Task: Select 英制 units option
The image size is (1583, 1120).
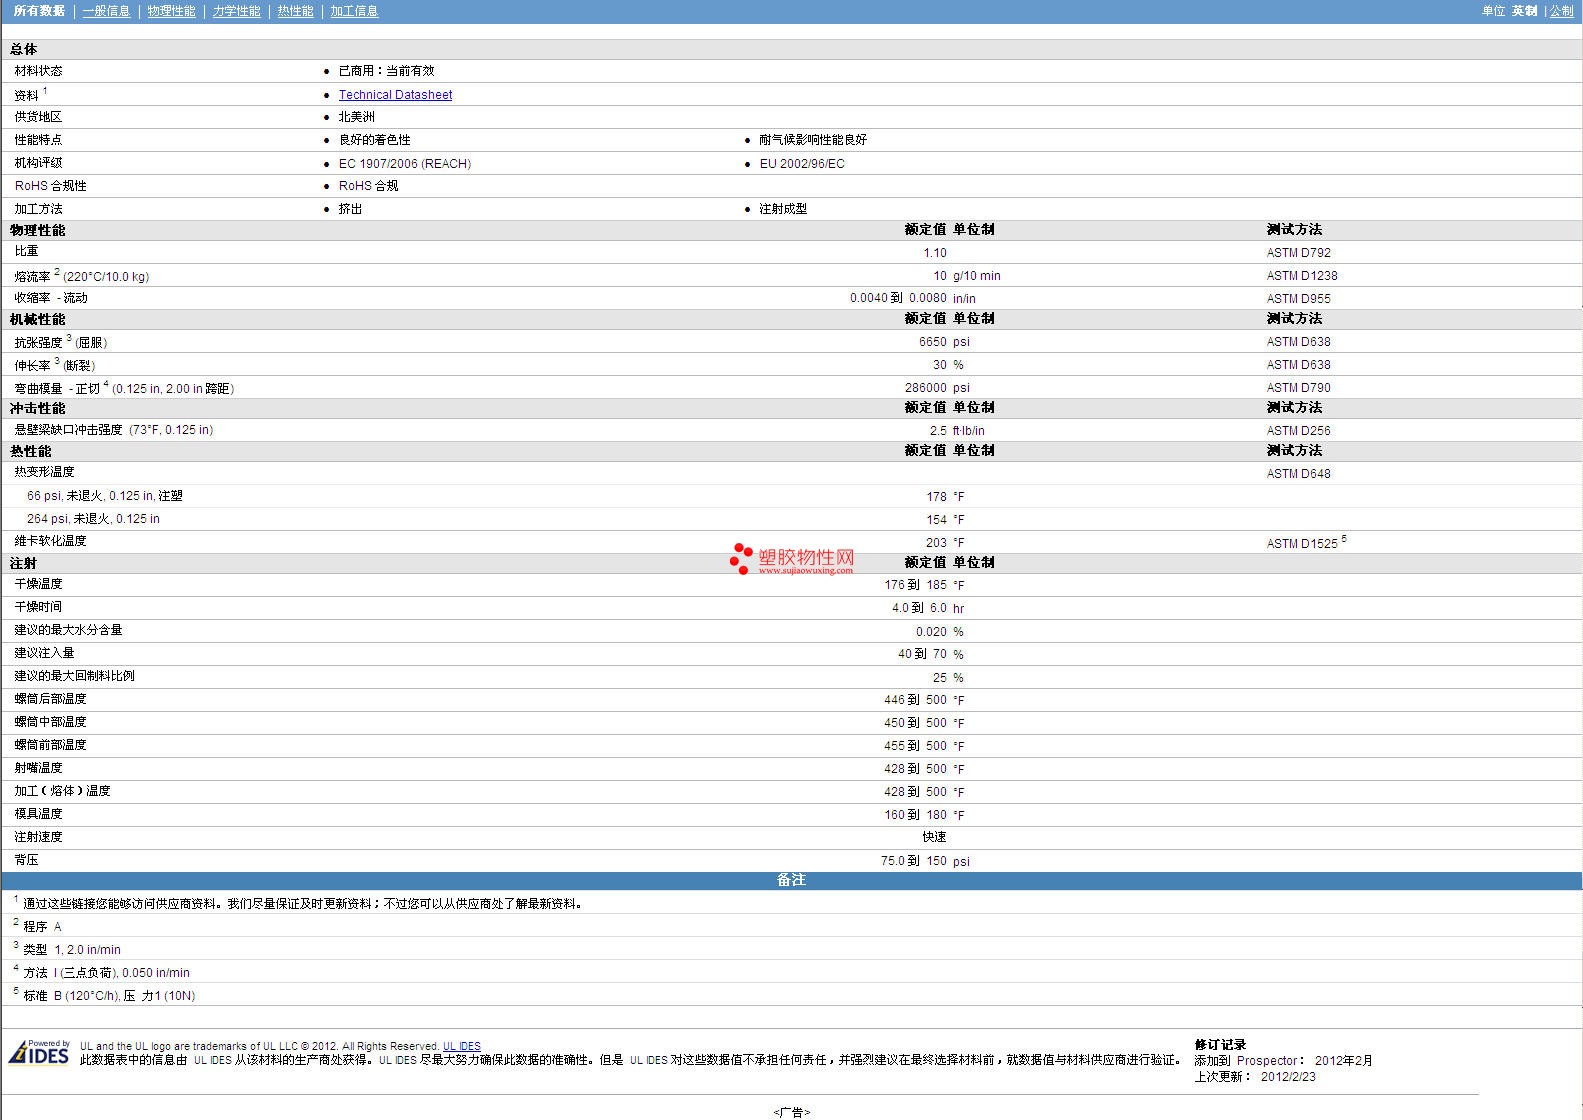Action: [x=1524, y=11]
